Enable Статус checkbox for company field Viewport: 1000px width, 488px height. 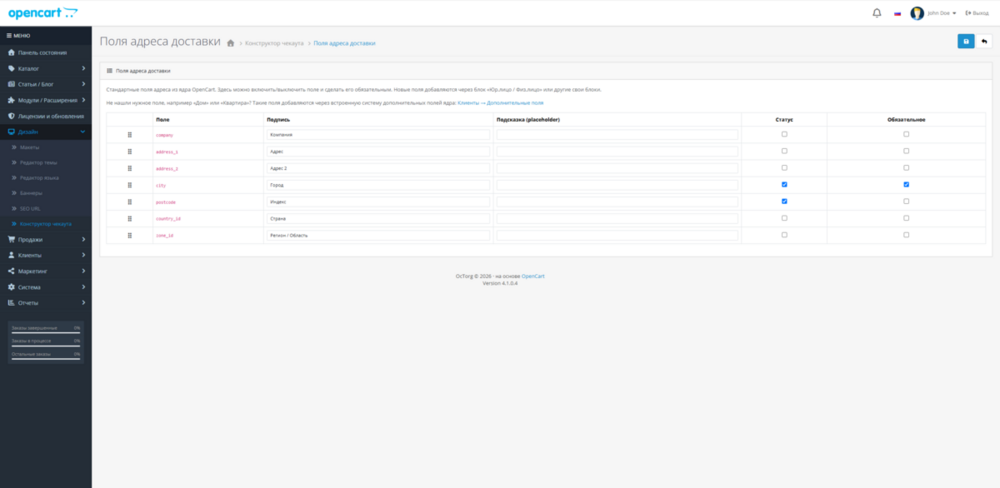coord(784,134)
